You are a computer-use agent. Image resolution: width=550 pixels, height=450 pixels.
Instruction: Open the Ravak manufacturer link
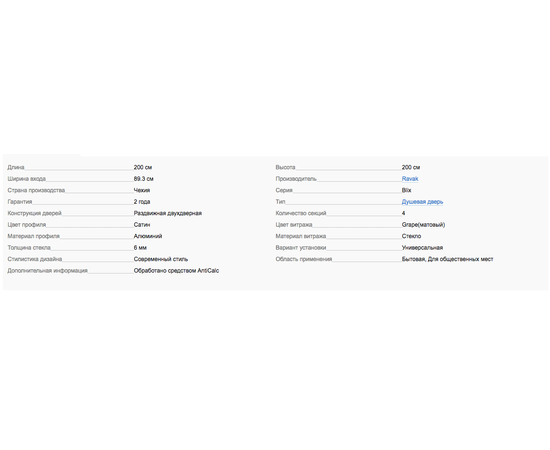click(410, 179)
